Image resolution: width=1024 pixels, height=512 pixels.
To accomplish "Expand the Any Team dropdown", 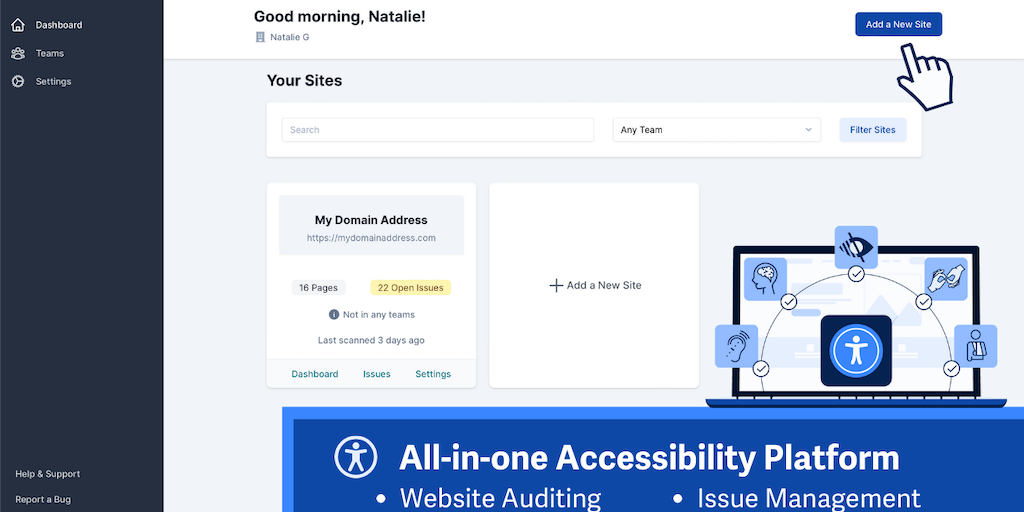I will pos(716,130).
